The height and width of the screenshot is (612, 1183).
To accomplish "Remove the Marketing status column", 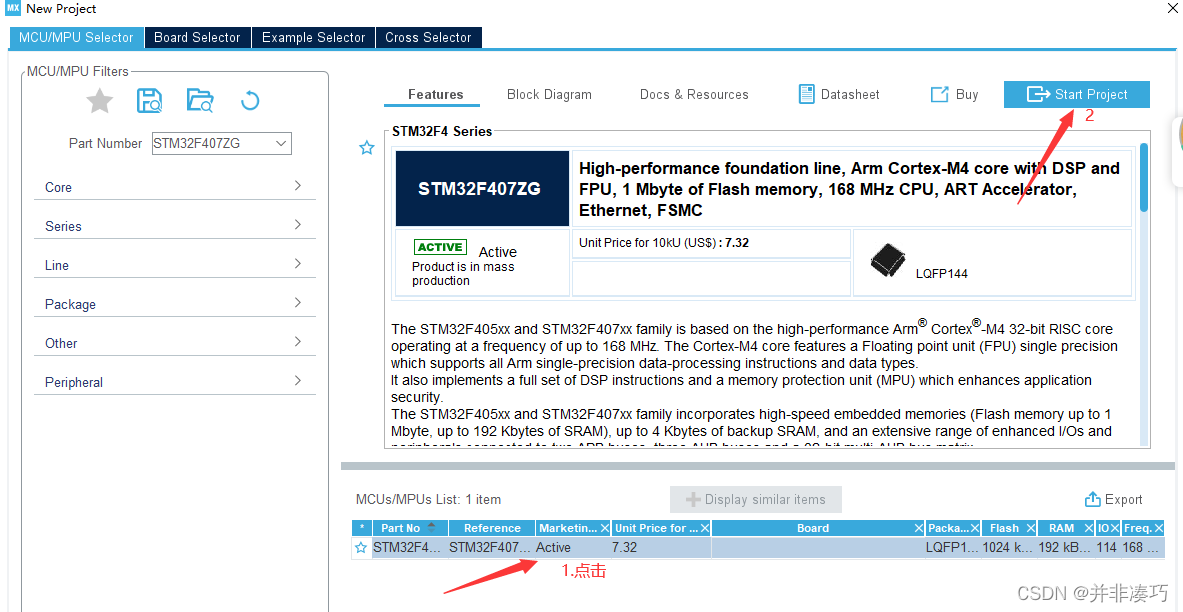I will 605,528.
